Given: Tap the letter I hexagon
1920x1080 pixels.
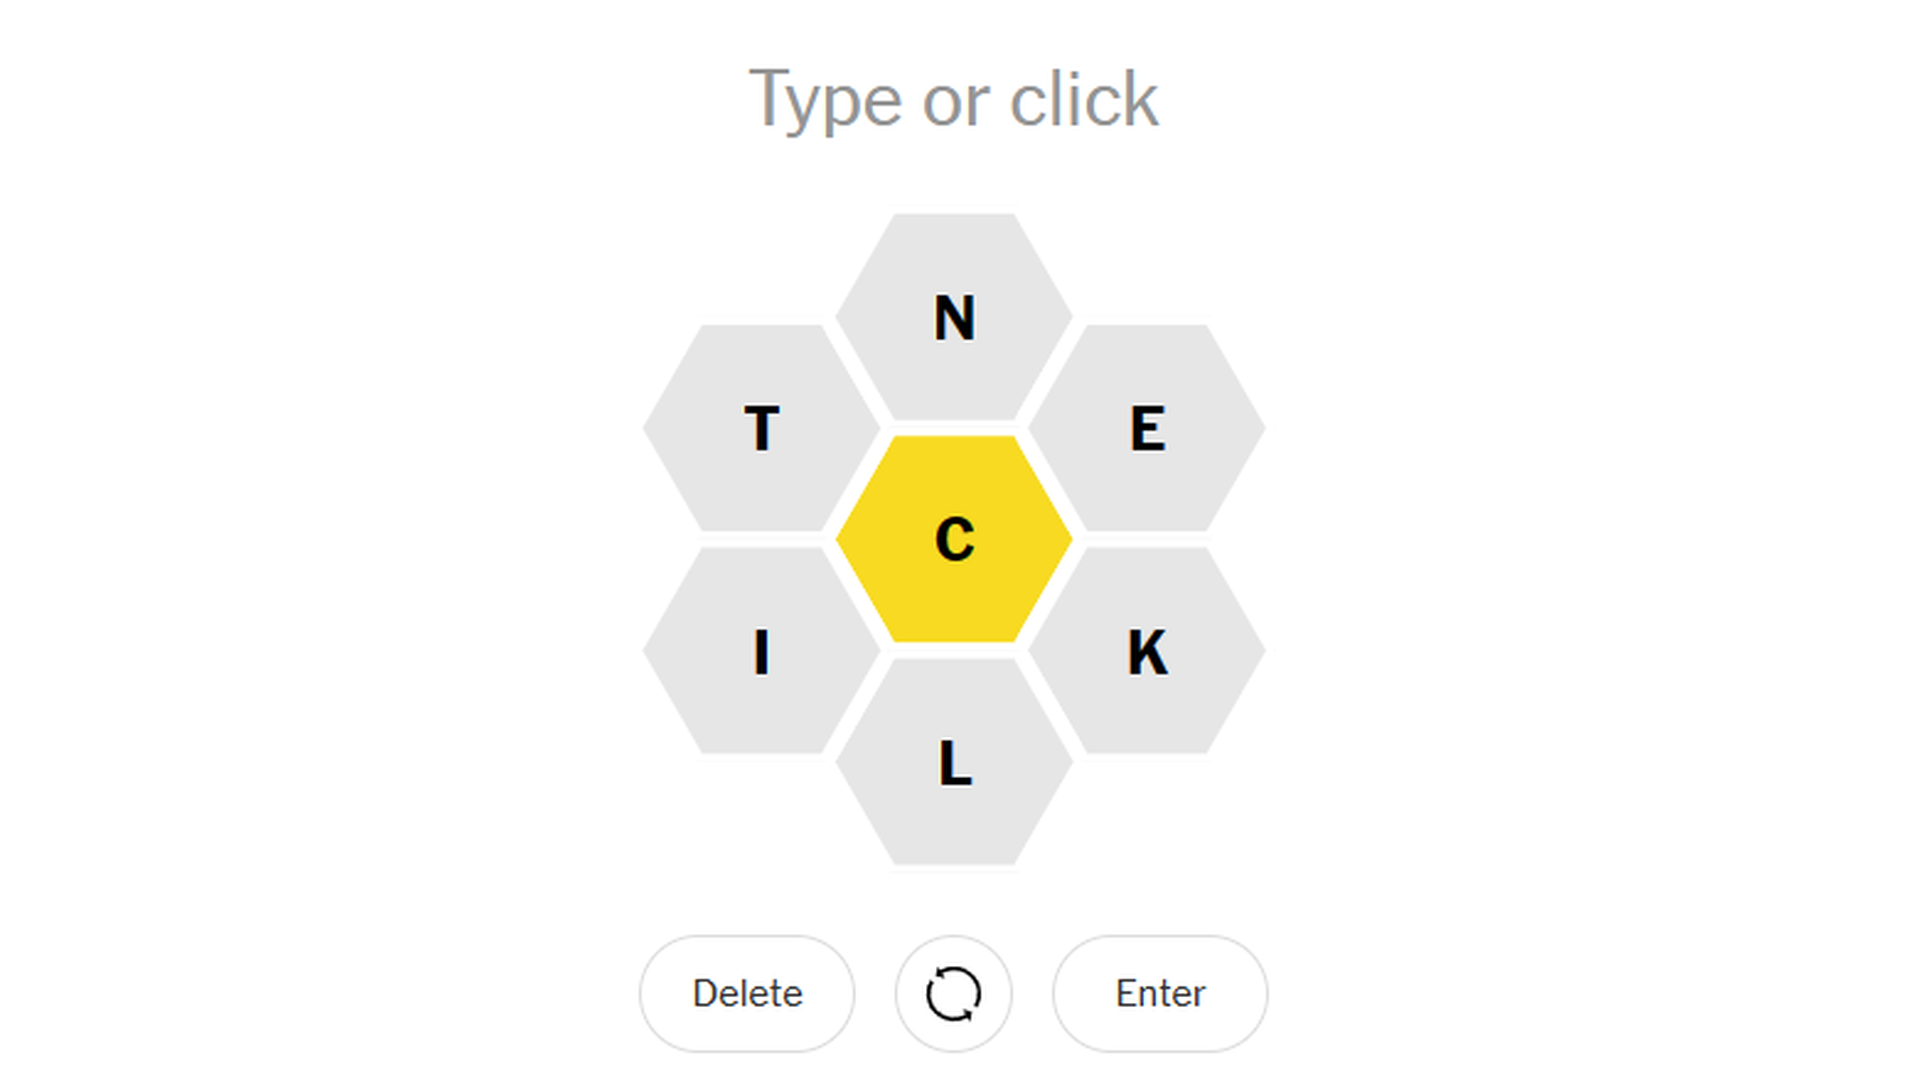Looking at the screenshot, I should [761, 651].
